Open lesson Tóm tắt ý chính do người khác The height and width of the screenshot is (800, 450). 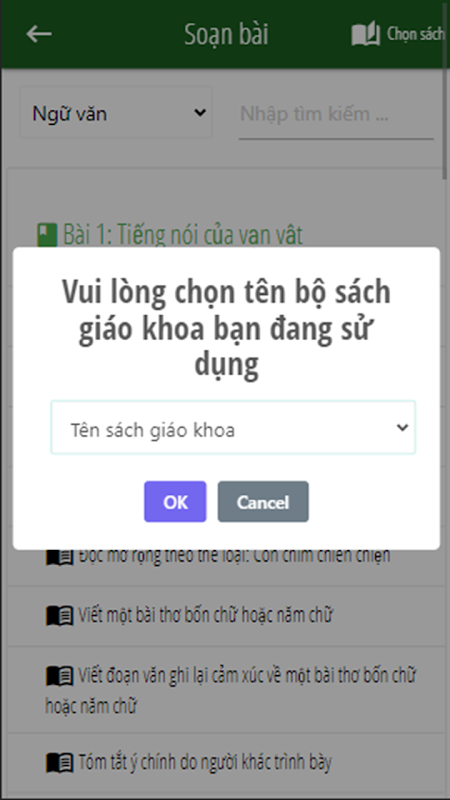pos(205,763)
